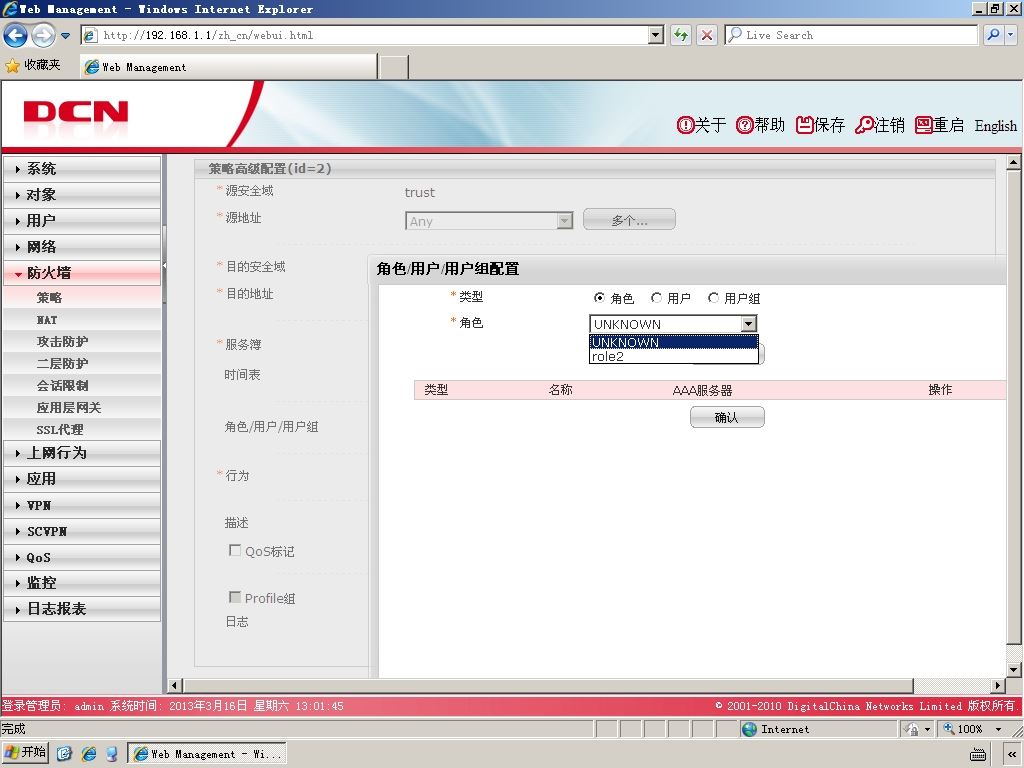
Task: Click the new tab button
Action: tap(393, 67)
